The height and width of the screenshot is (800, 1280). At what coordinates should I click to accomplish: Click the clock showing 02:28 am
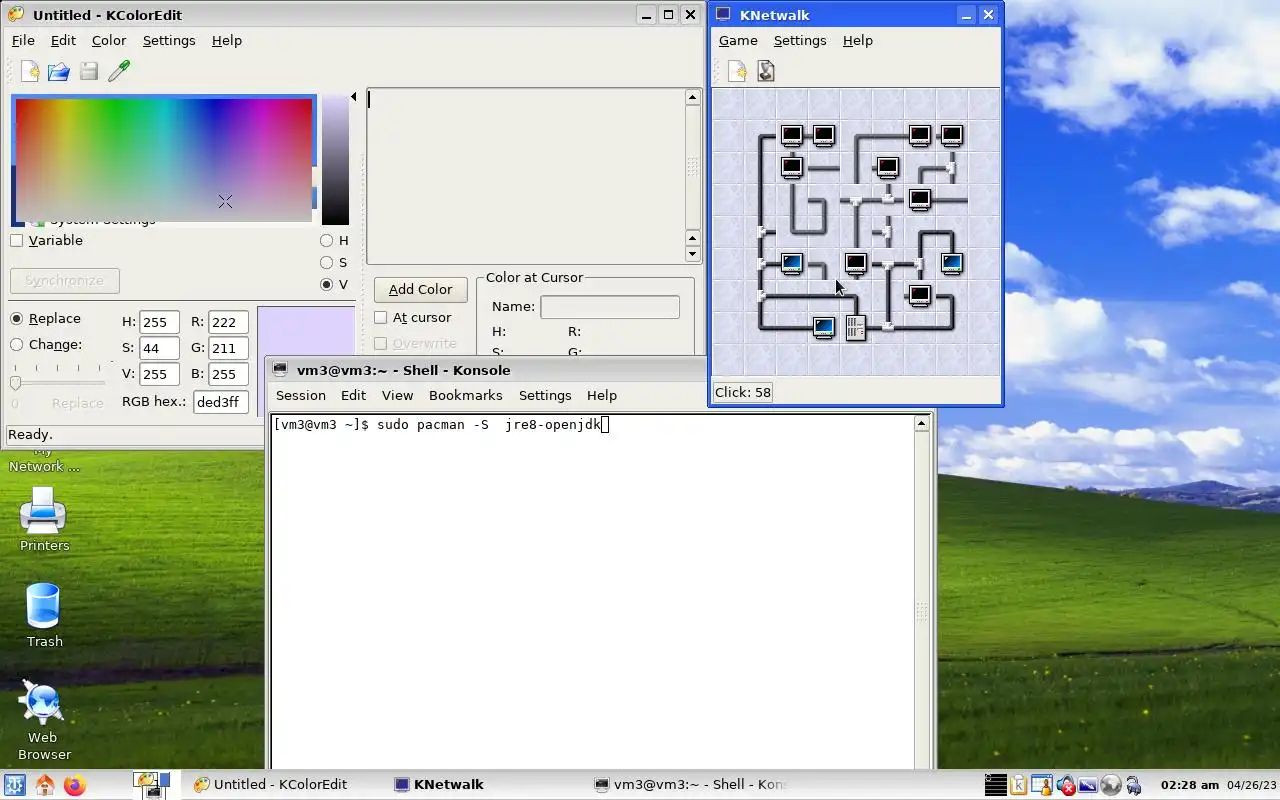tap(1189, 785)
